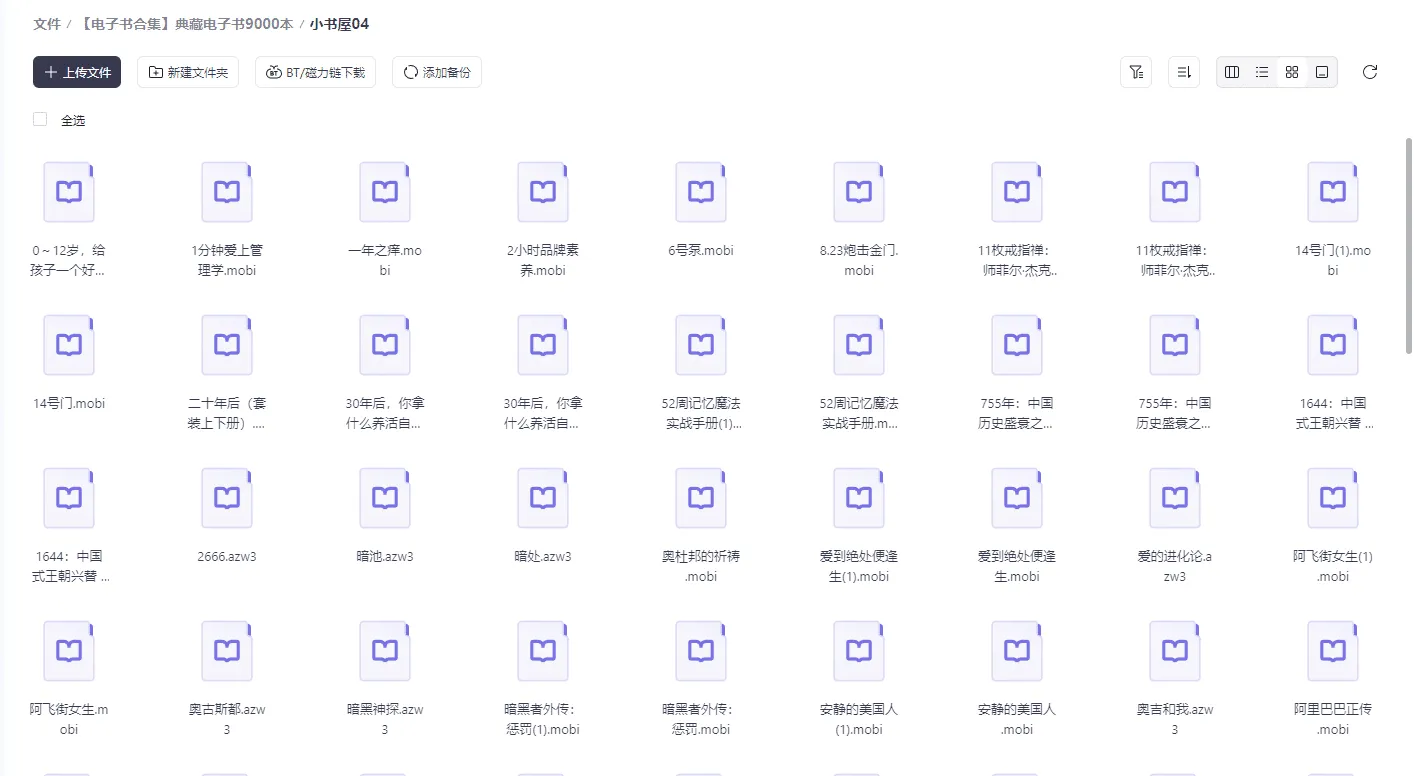Select the 6号泵.mobi file icon
The height and width of the screenshot is (776, 1414).
[701, 192]
